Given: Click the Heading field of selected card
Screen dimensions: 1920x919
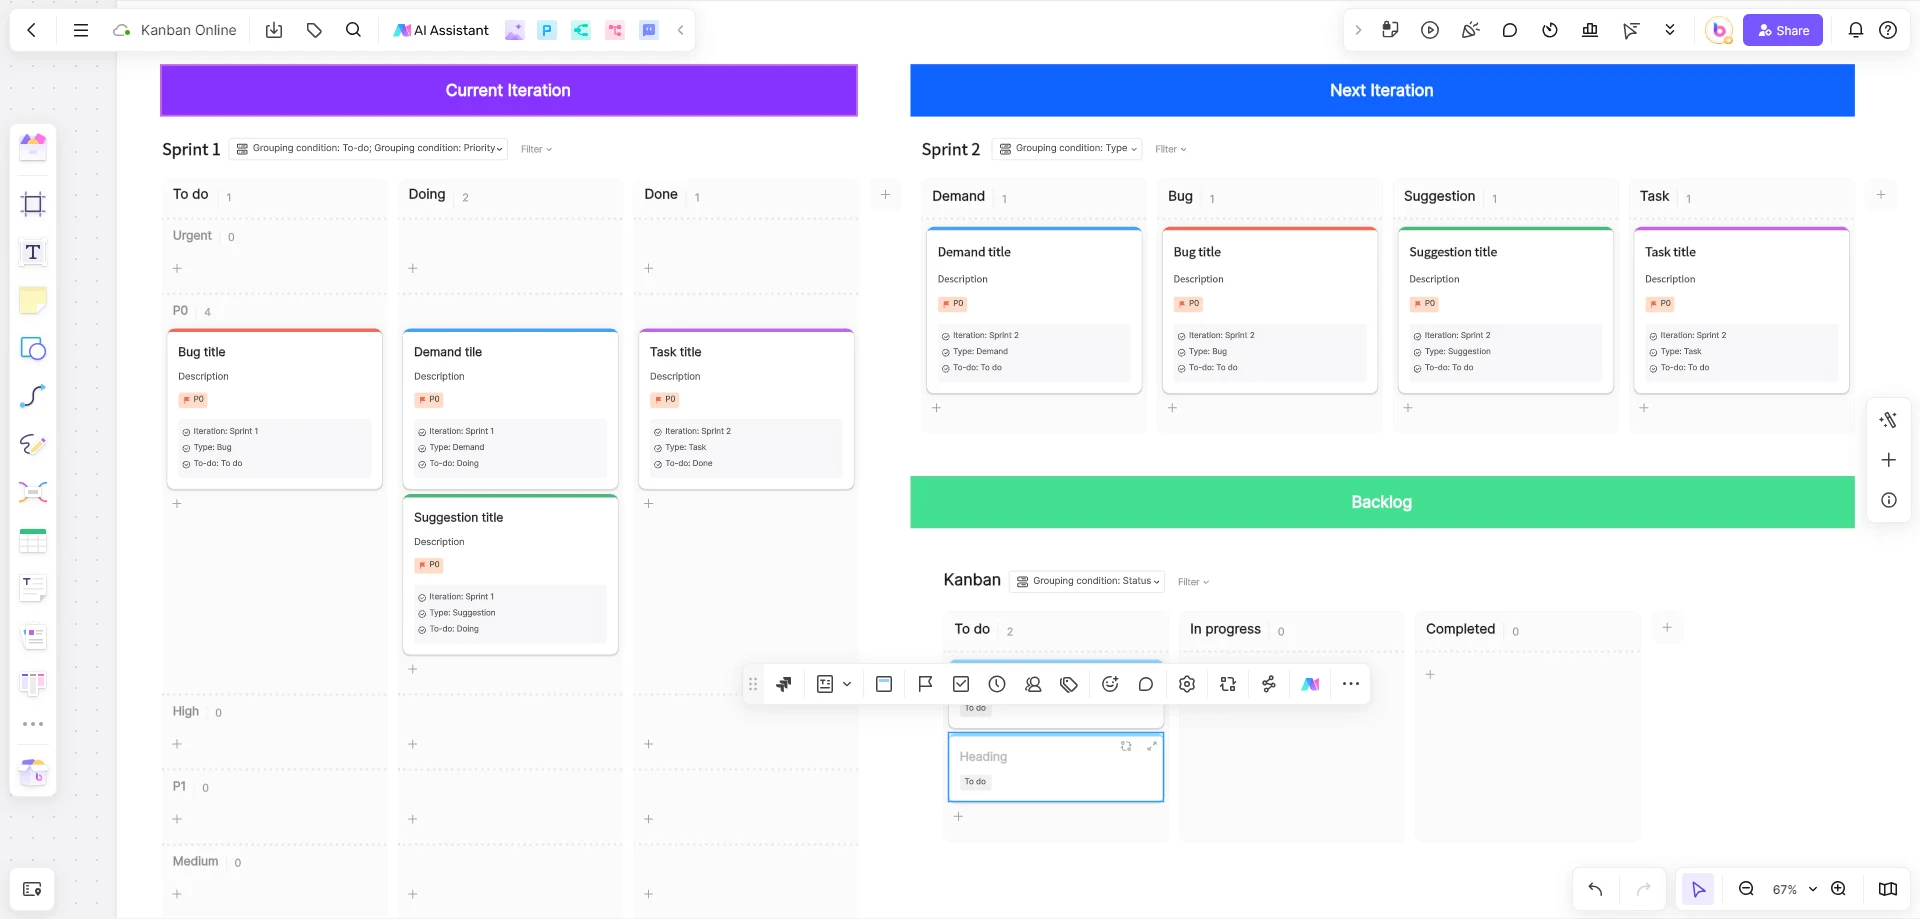Looking at the screenshot, I should point(983,757).
